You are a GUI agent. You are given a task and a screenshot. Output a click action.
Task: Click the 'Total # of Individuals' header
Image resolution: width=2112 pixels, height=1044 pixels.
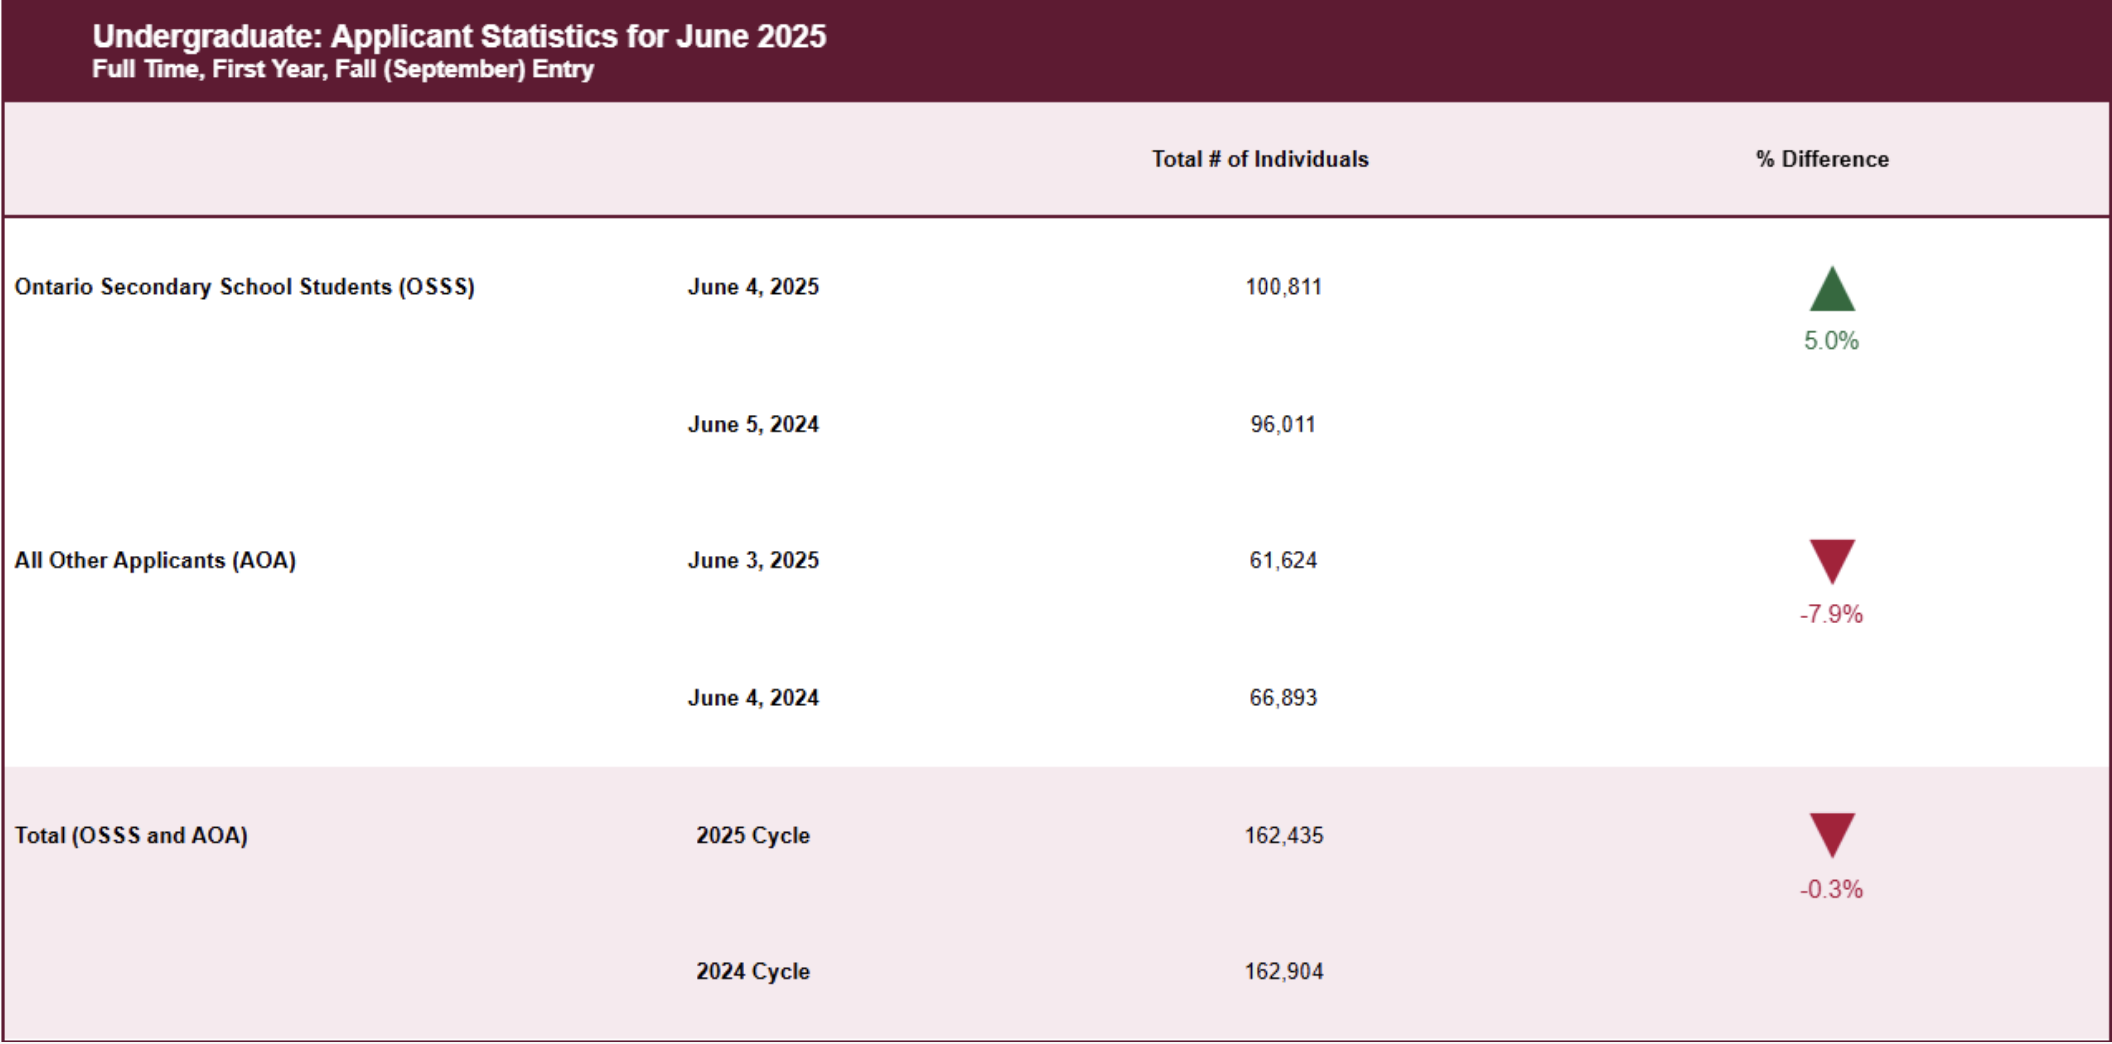coord(1260,159)
